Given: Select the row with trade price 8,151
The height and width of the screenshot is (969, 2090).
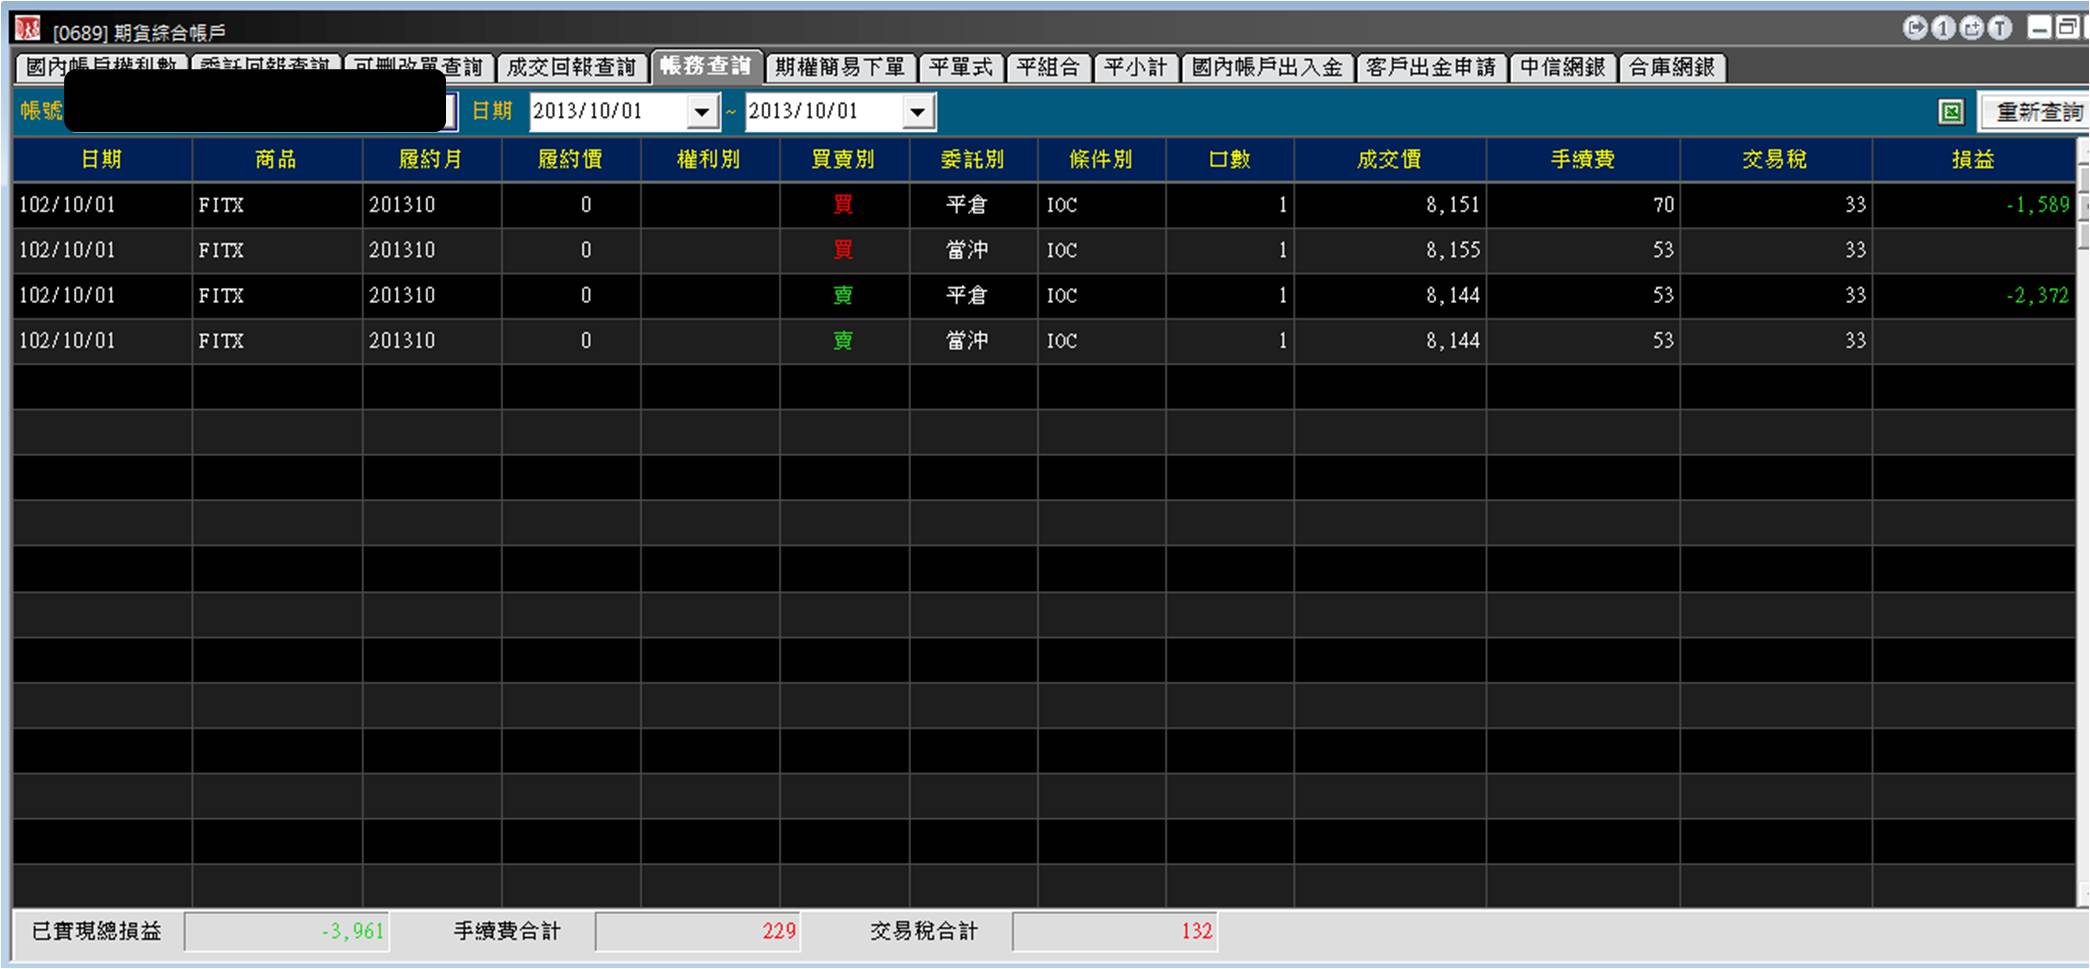Looking at the screenshot, I should point(1044,205).
